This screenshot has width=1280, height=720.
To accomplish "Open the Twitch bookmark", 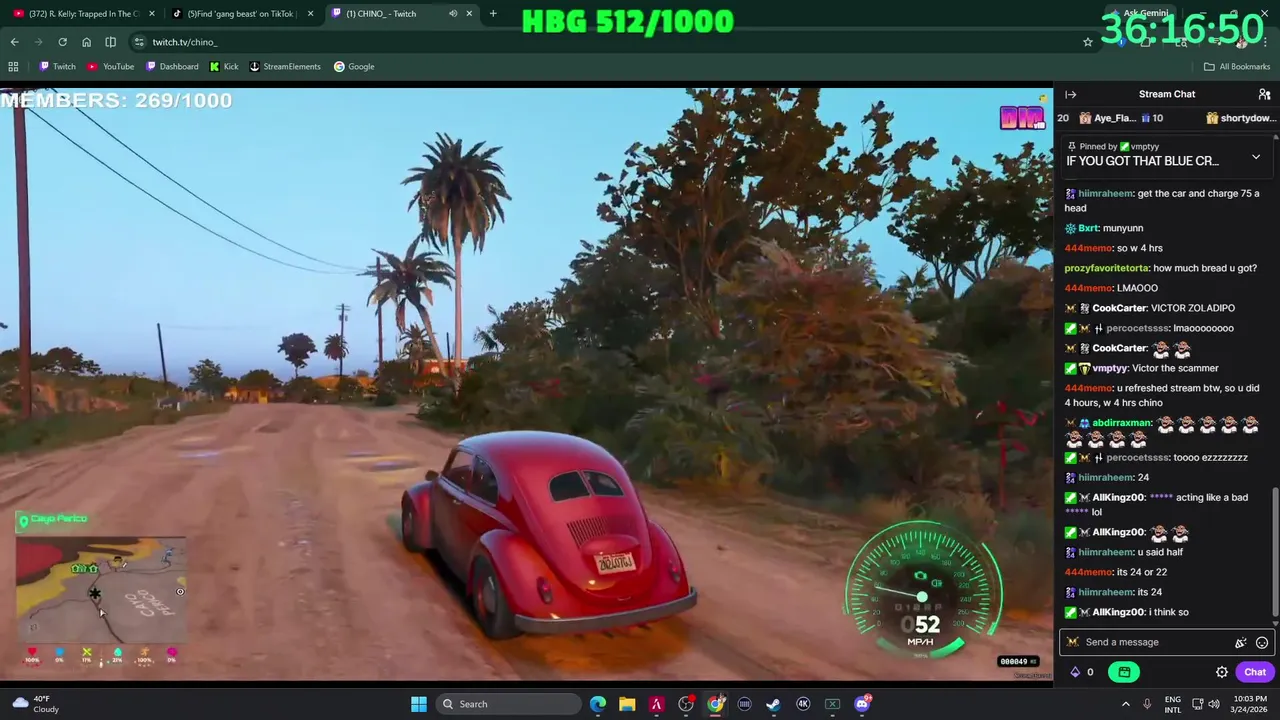I will click(57, 67).
